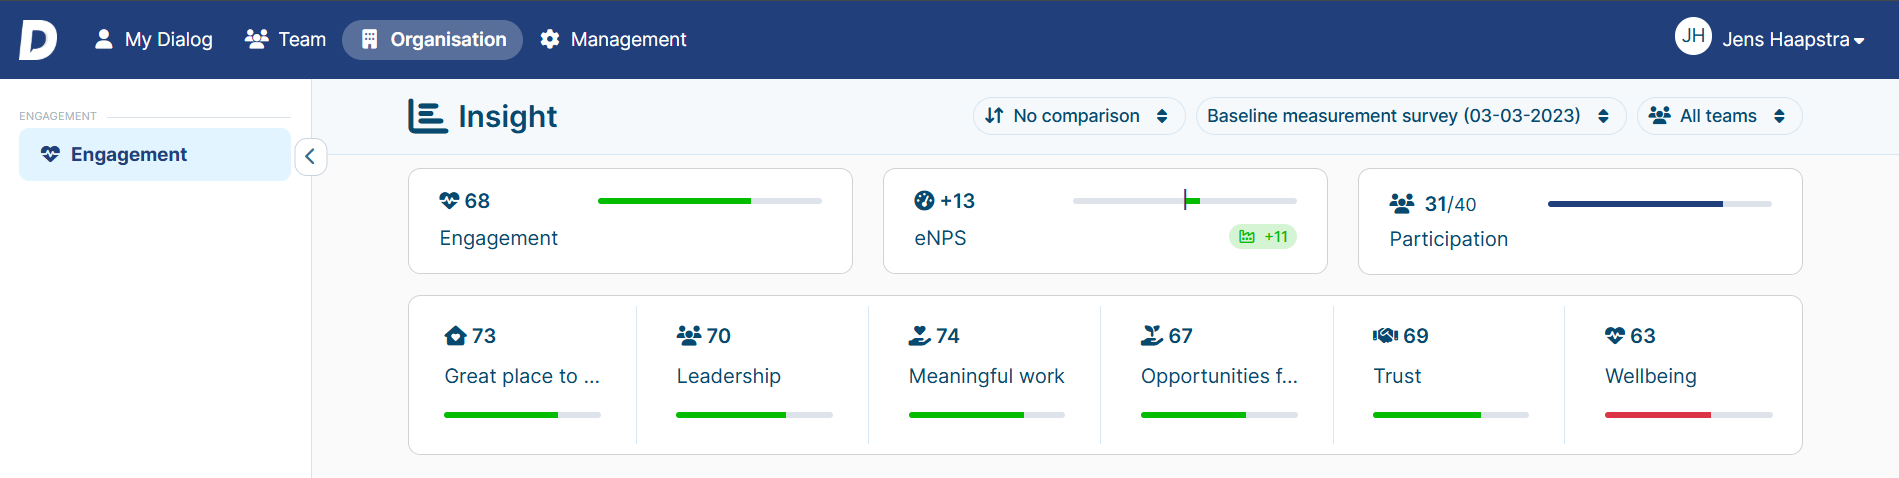Click the eNPS gauge icon
The width and height of the screenshot is (1899, 478).
pos(924,201)
